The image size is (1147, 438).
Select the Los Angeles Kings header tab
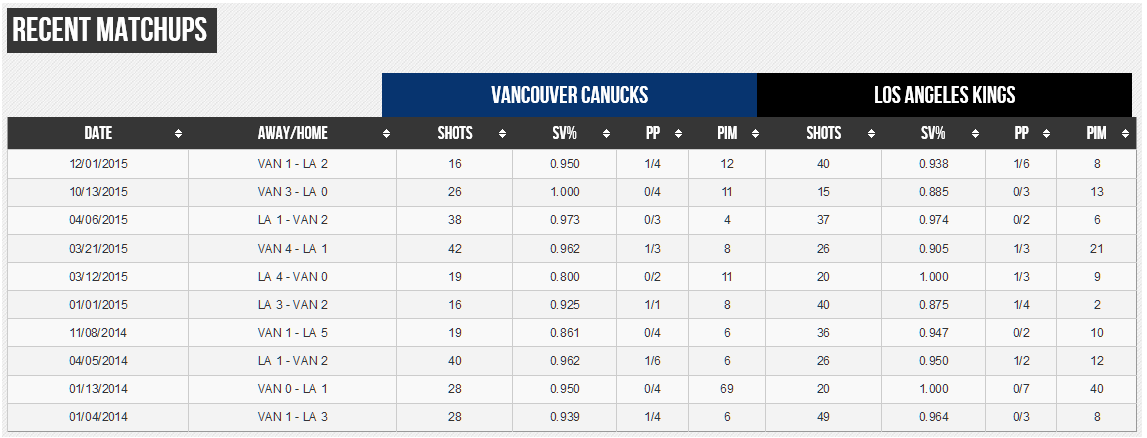[944, 95]
